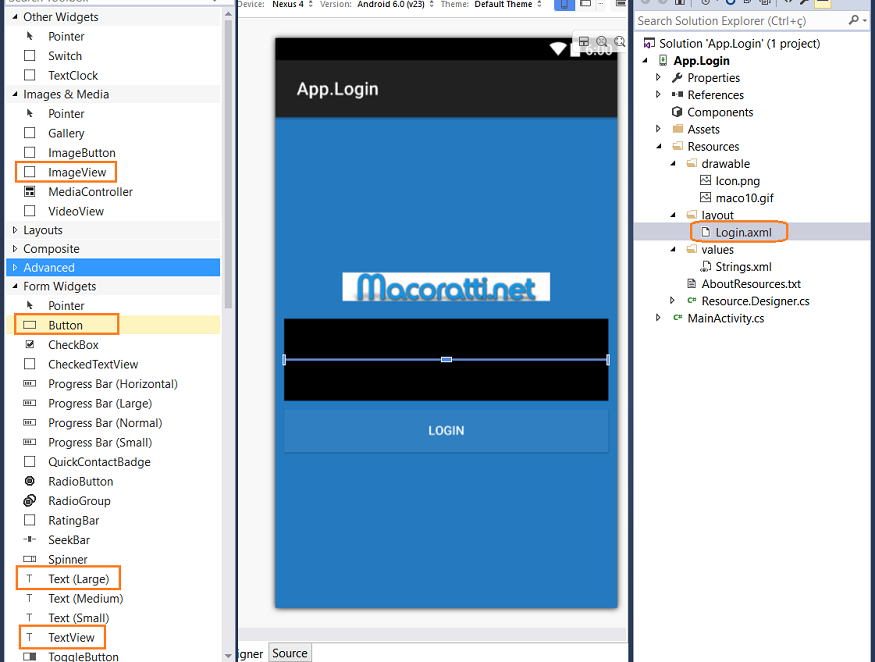The image size is (875, 662).
Task: Choose the SeekBar widget in toolbox
Action: click(x=68, y=540)
